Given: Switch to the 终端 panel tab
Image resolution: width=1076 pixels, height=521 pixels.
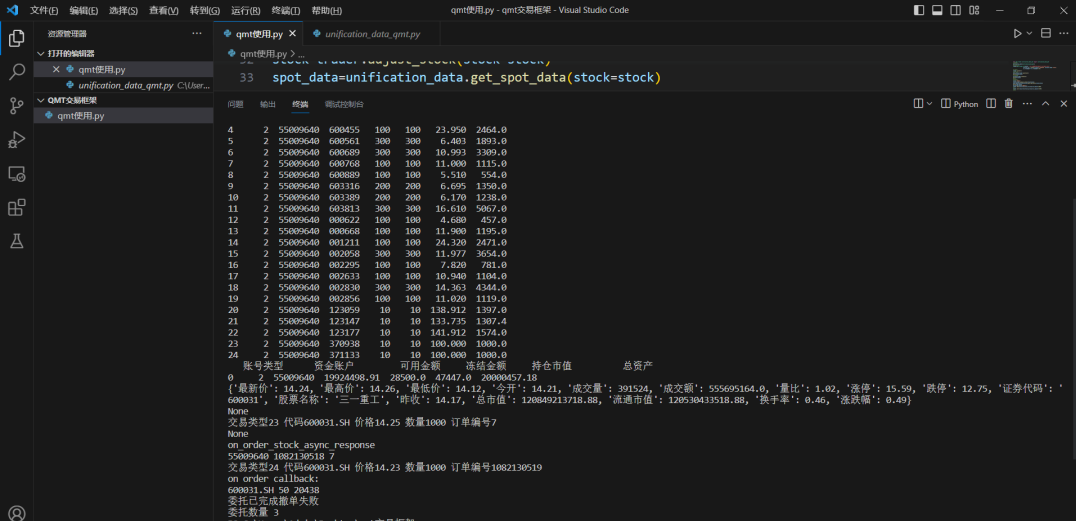Looking at the screenshot, I should click(x=300, y=104).
